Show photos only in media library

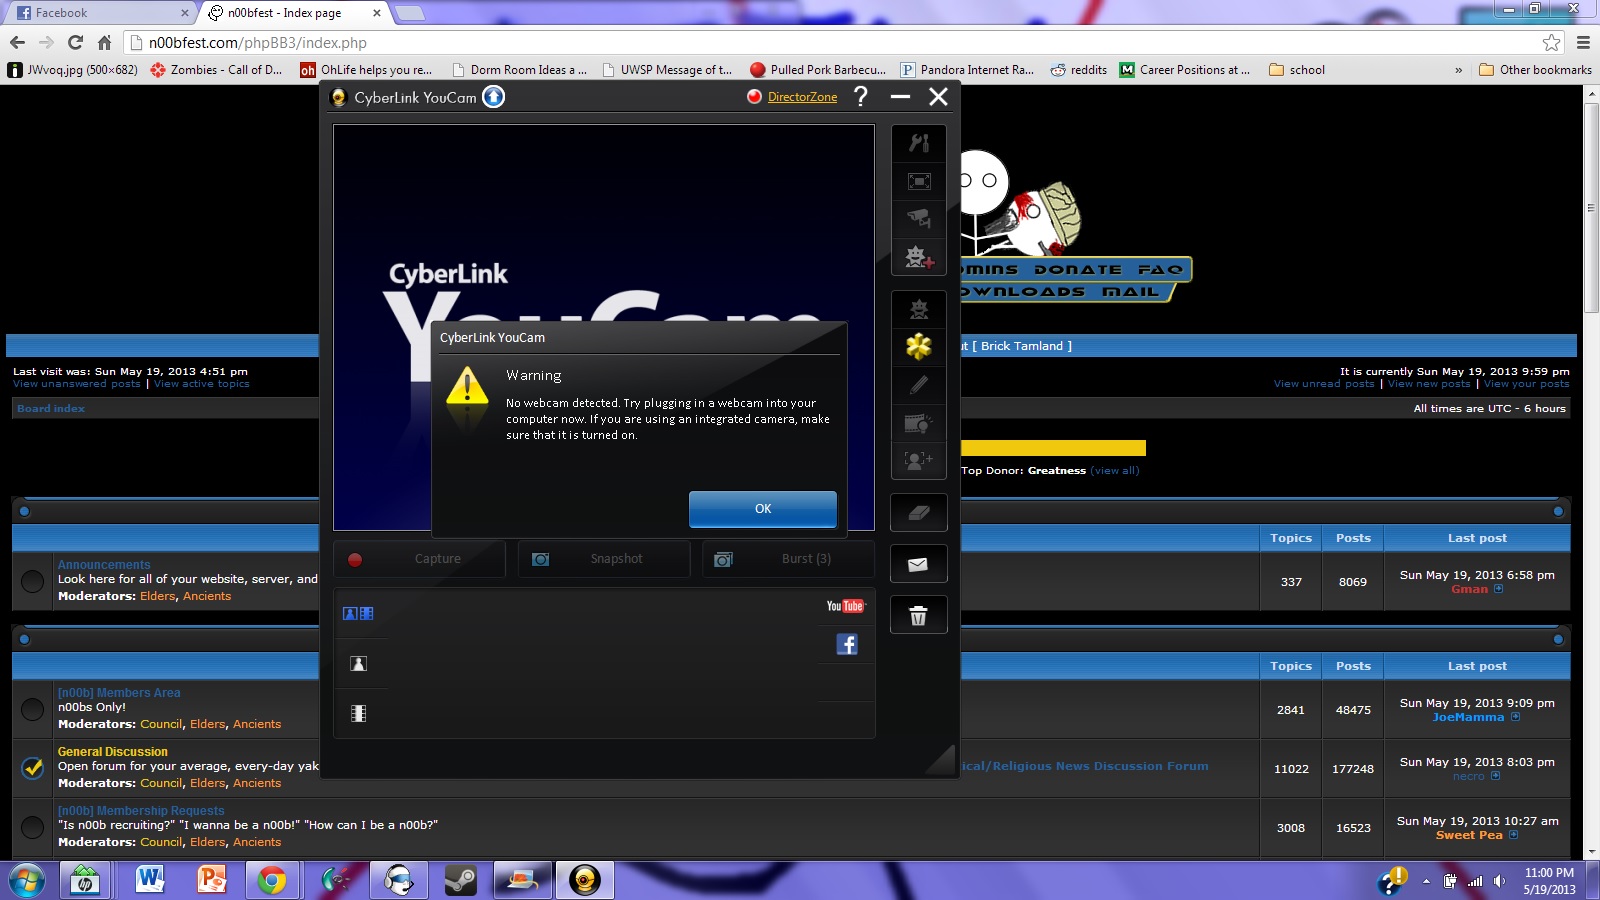(358, 664)
